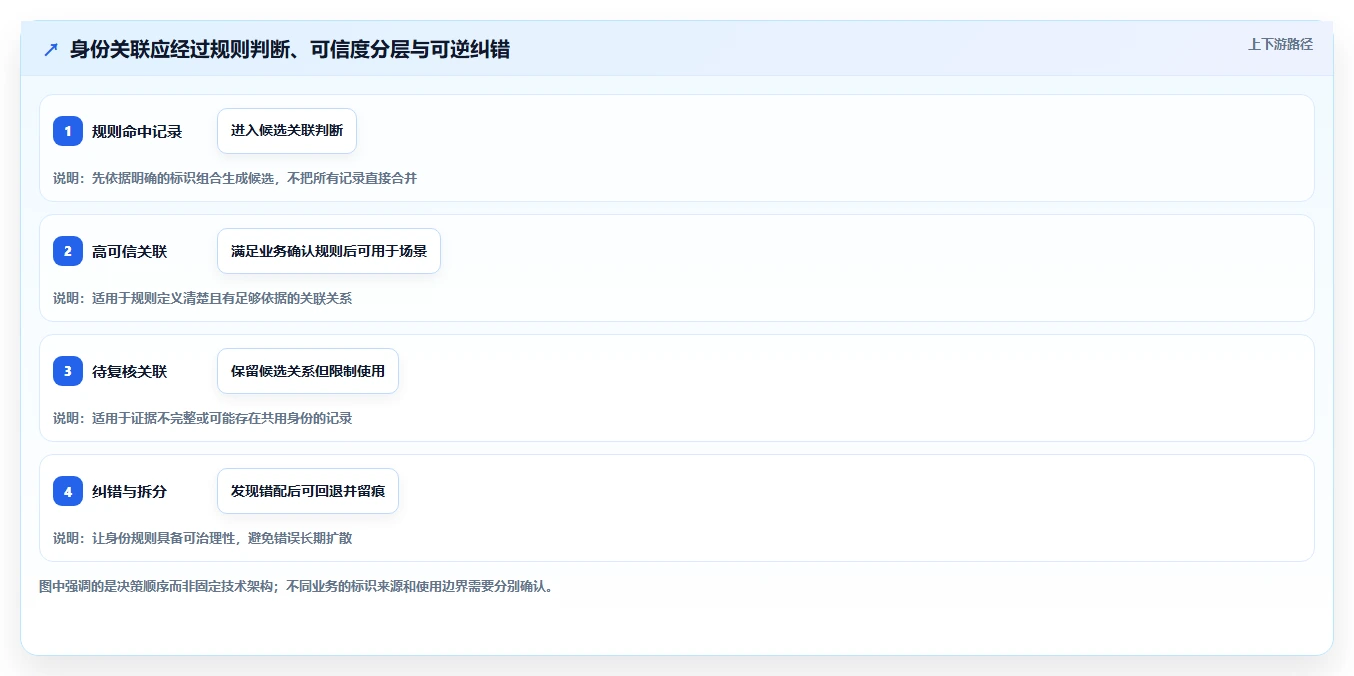
Task: Select step badge 4 for 纠错与拆分
Action: (68, 491)
